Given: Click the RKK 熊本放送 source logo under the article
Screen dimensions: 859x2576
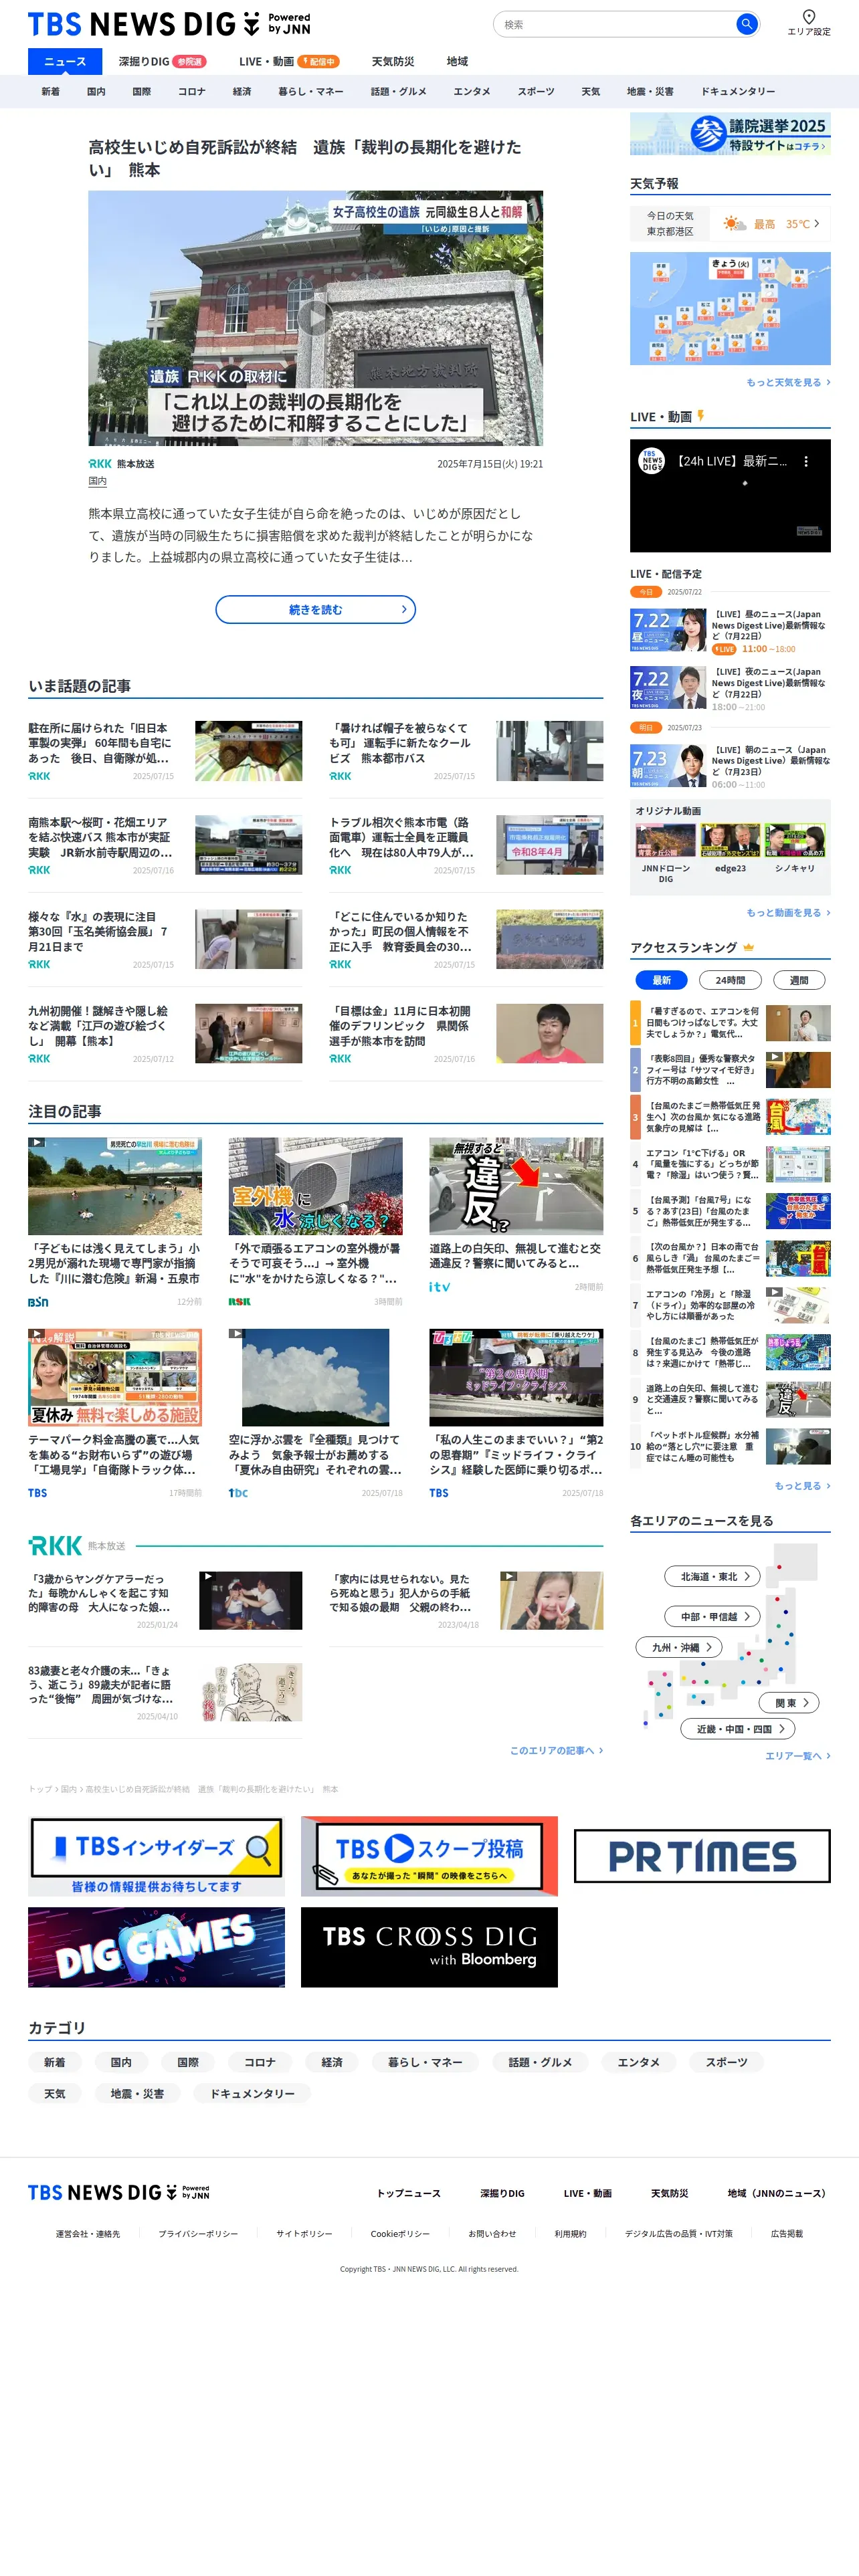Looking at the screenshot, I should (x=121, y=464).
